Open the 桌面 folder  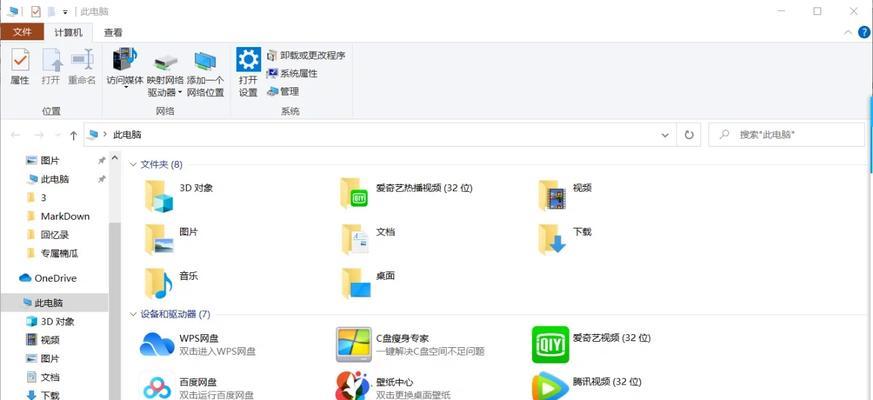[x=368, y=283]
